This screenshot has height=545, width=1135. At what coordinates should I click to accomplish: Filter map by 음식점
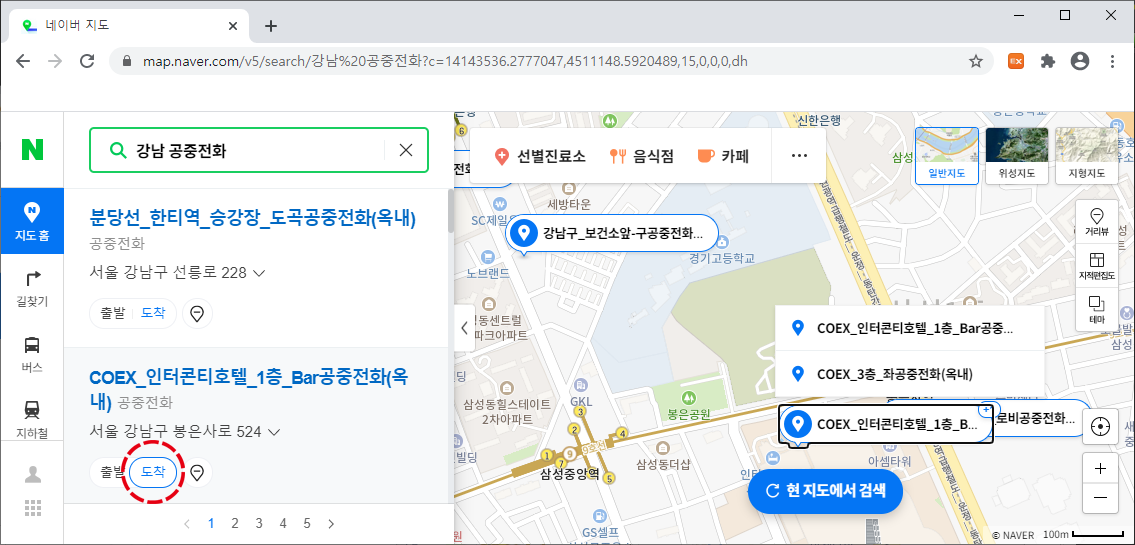click(x=642, y=156)
